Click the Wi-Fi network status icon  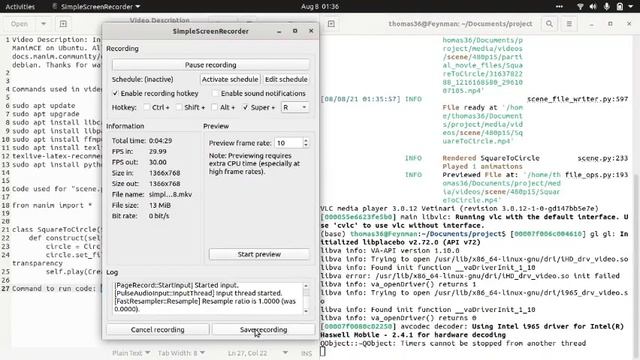[x=580, y=7]
